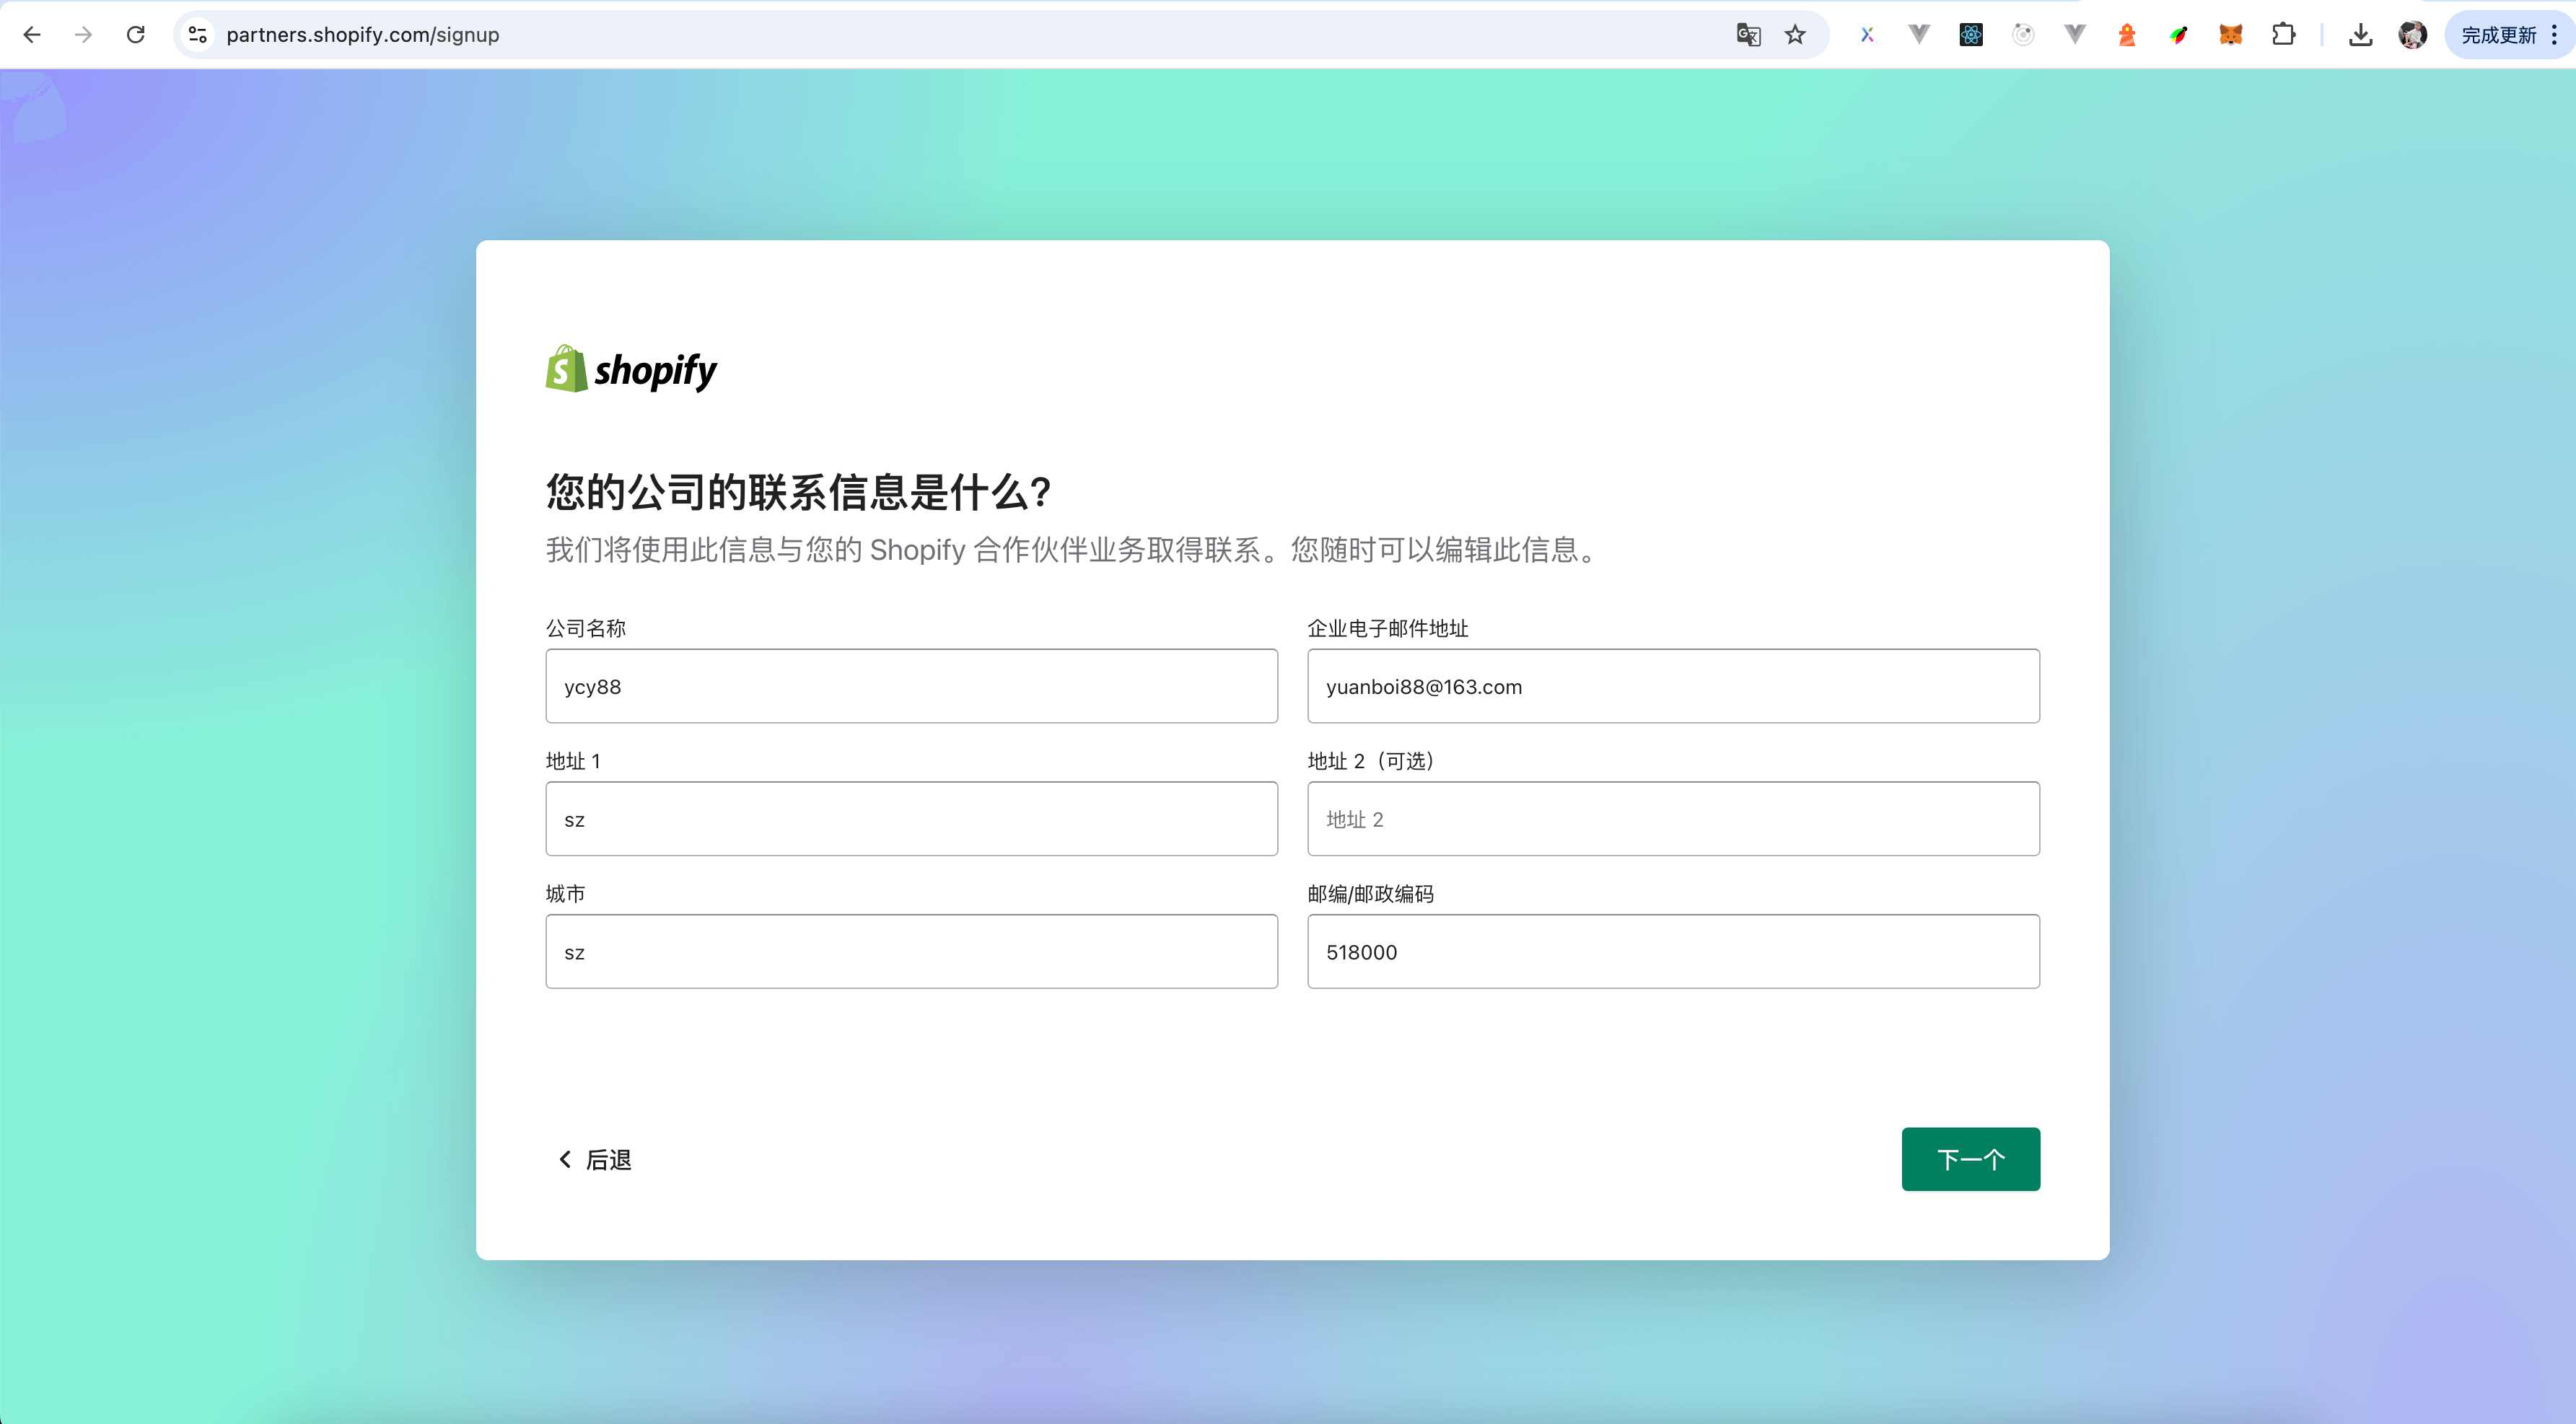Open the browser Downloads icon
This screenshot has height=1424, width=2576.
click(x=2360, y=35)
